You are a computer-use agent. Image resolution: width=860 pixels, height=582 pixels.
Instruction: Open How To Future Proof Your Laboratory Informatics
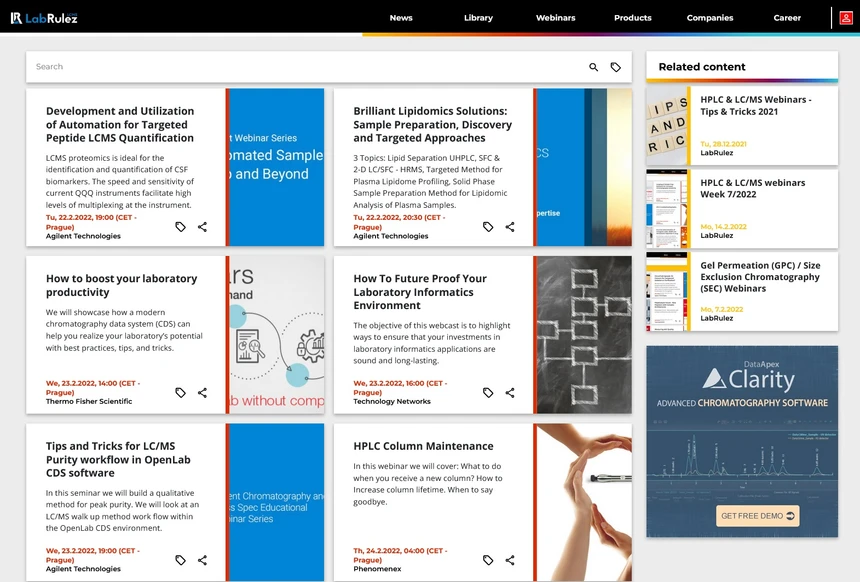point(420,292)
